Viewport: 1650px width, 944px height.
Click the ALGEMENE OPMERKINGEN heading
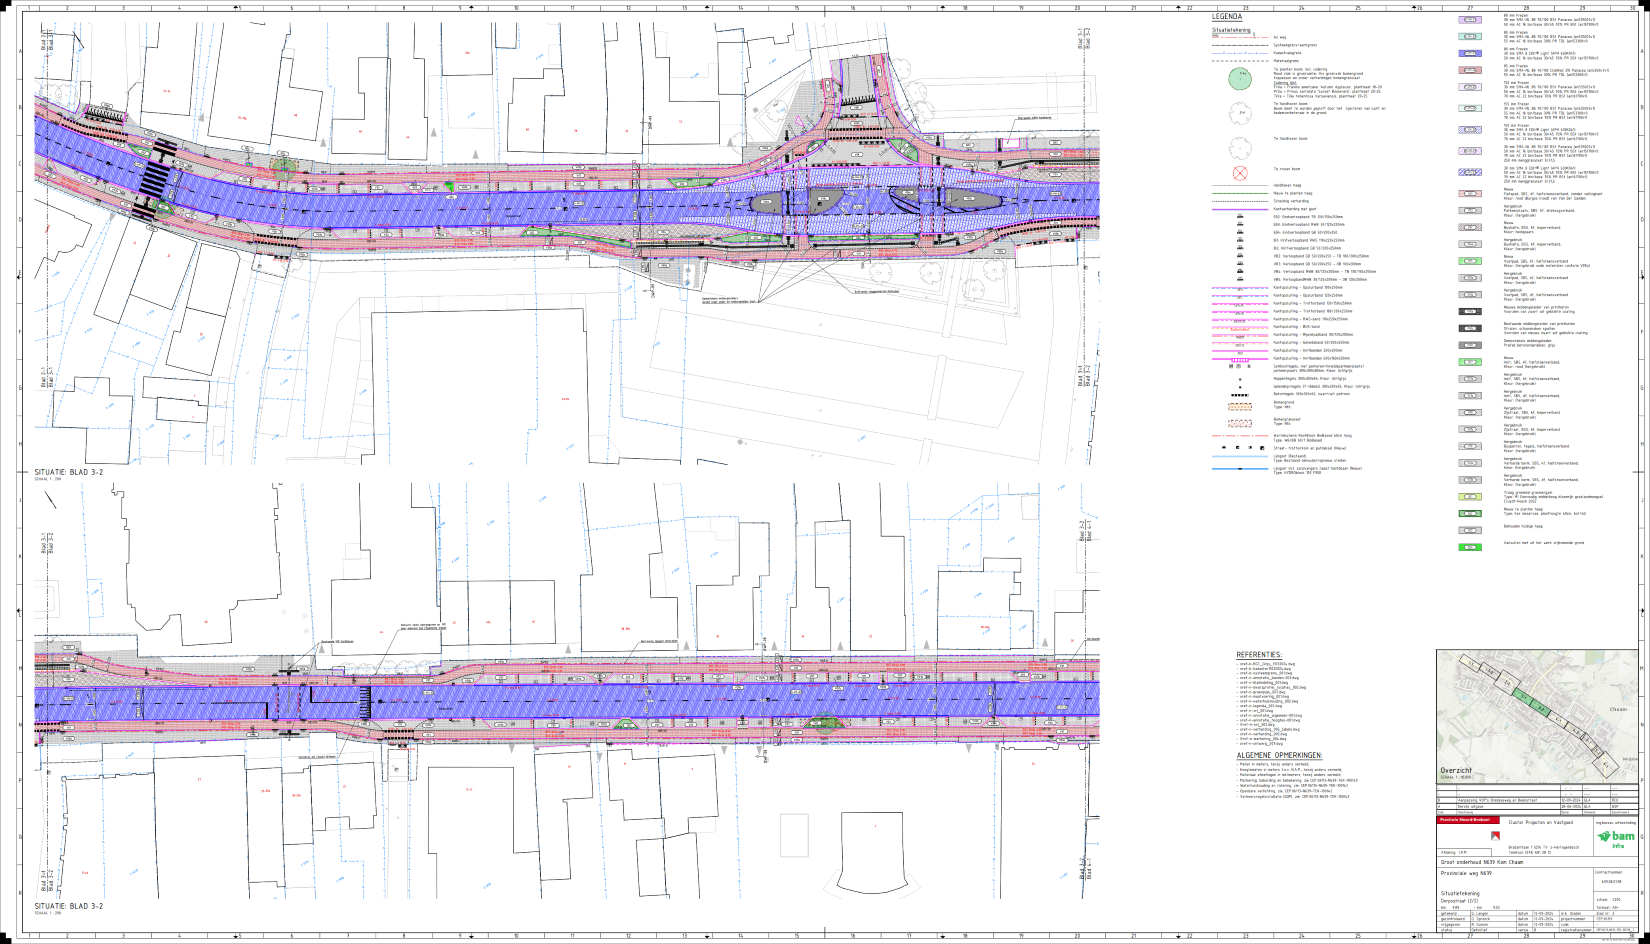[x=1279, y=755]
